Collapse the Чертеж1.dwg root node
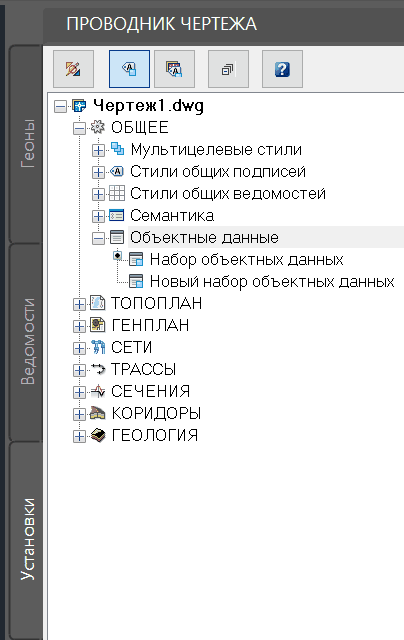Image resolution: width=404 pixels, height=640 pixels. click(x=60, y=107)
